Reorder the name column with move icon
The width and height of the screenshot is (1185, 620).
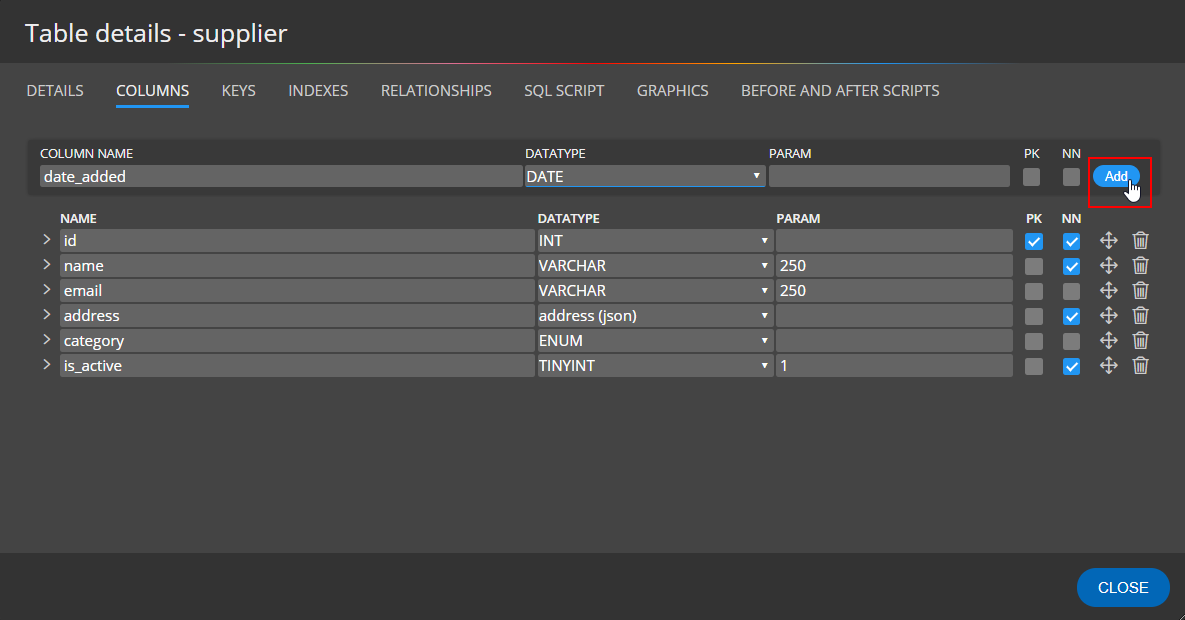point(1109,265)
